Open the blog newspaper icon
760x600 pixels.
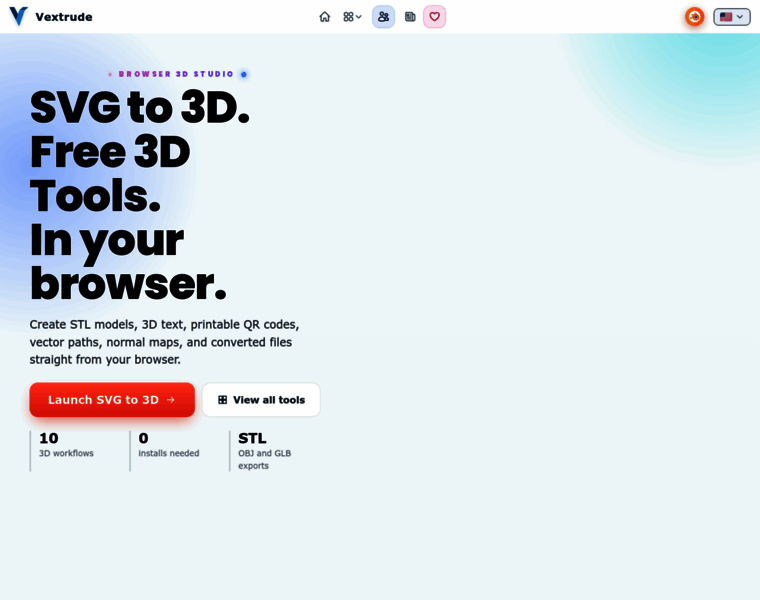pos(410,17)
